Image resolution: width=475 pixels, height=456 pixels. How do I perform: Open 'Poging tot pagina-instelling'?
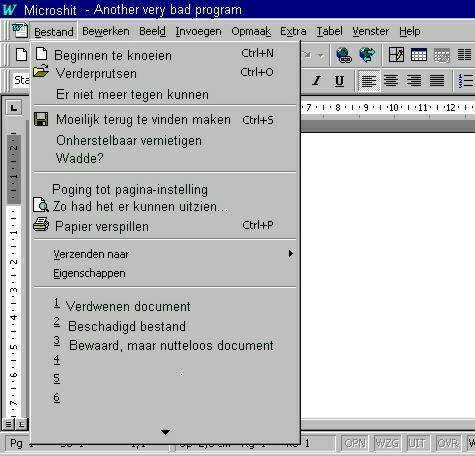[x=164, y=189]
